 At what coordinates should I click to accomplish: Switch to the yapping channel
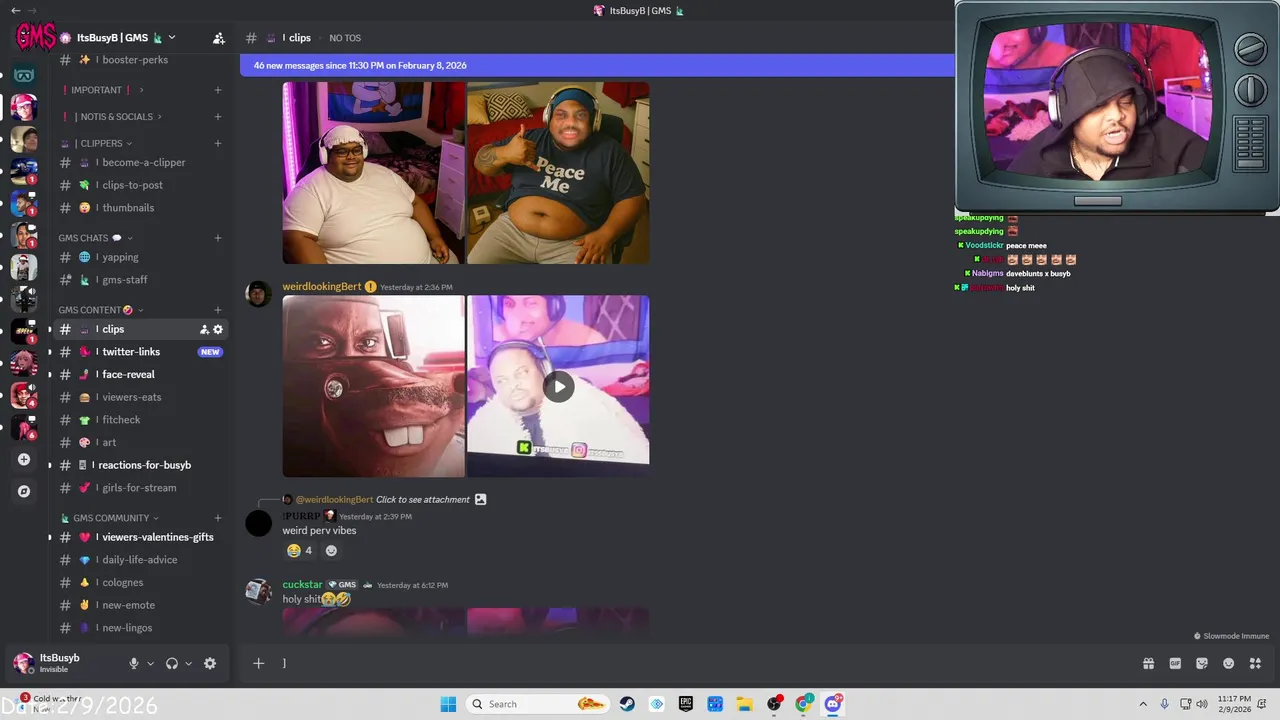[x=140, y=257]
